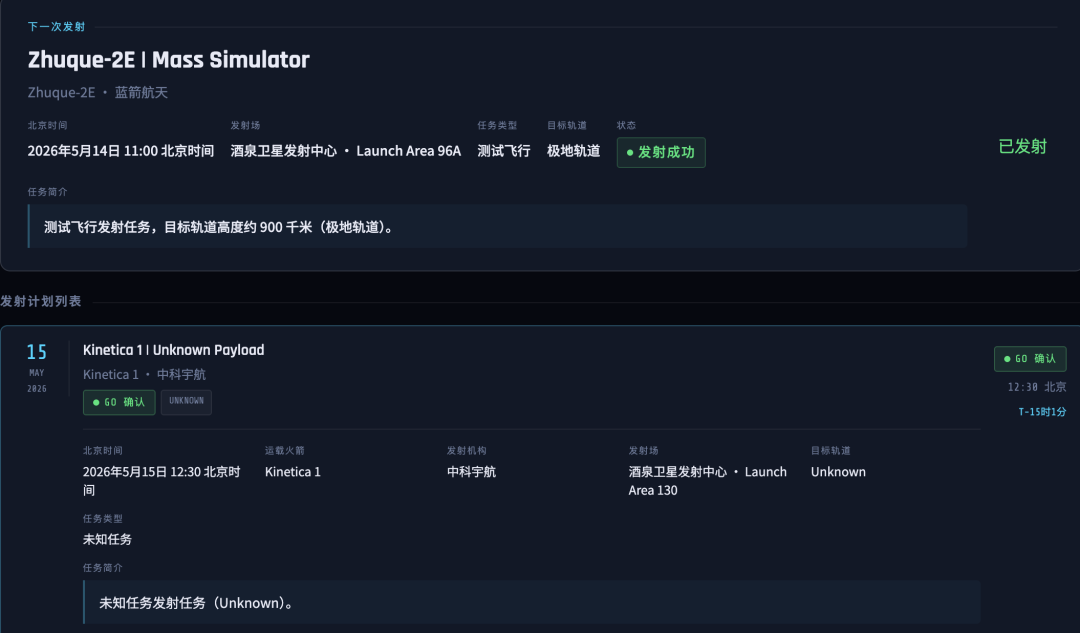The width and height of the screenshot is (1080, 633).
Task: Click the UNKNOWN tag badge
Action: [186, 402]
